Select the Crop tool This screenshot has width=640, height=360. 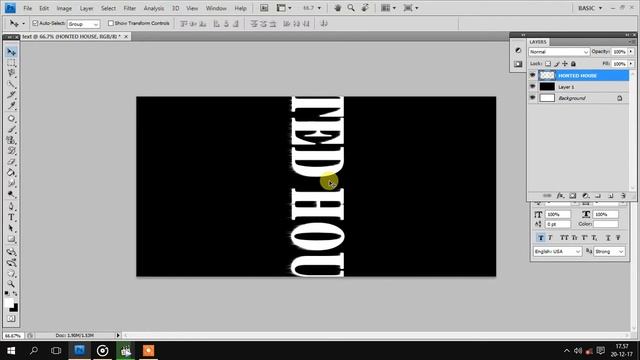[11, 95]
